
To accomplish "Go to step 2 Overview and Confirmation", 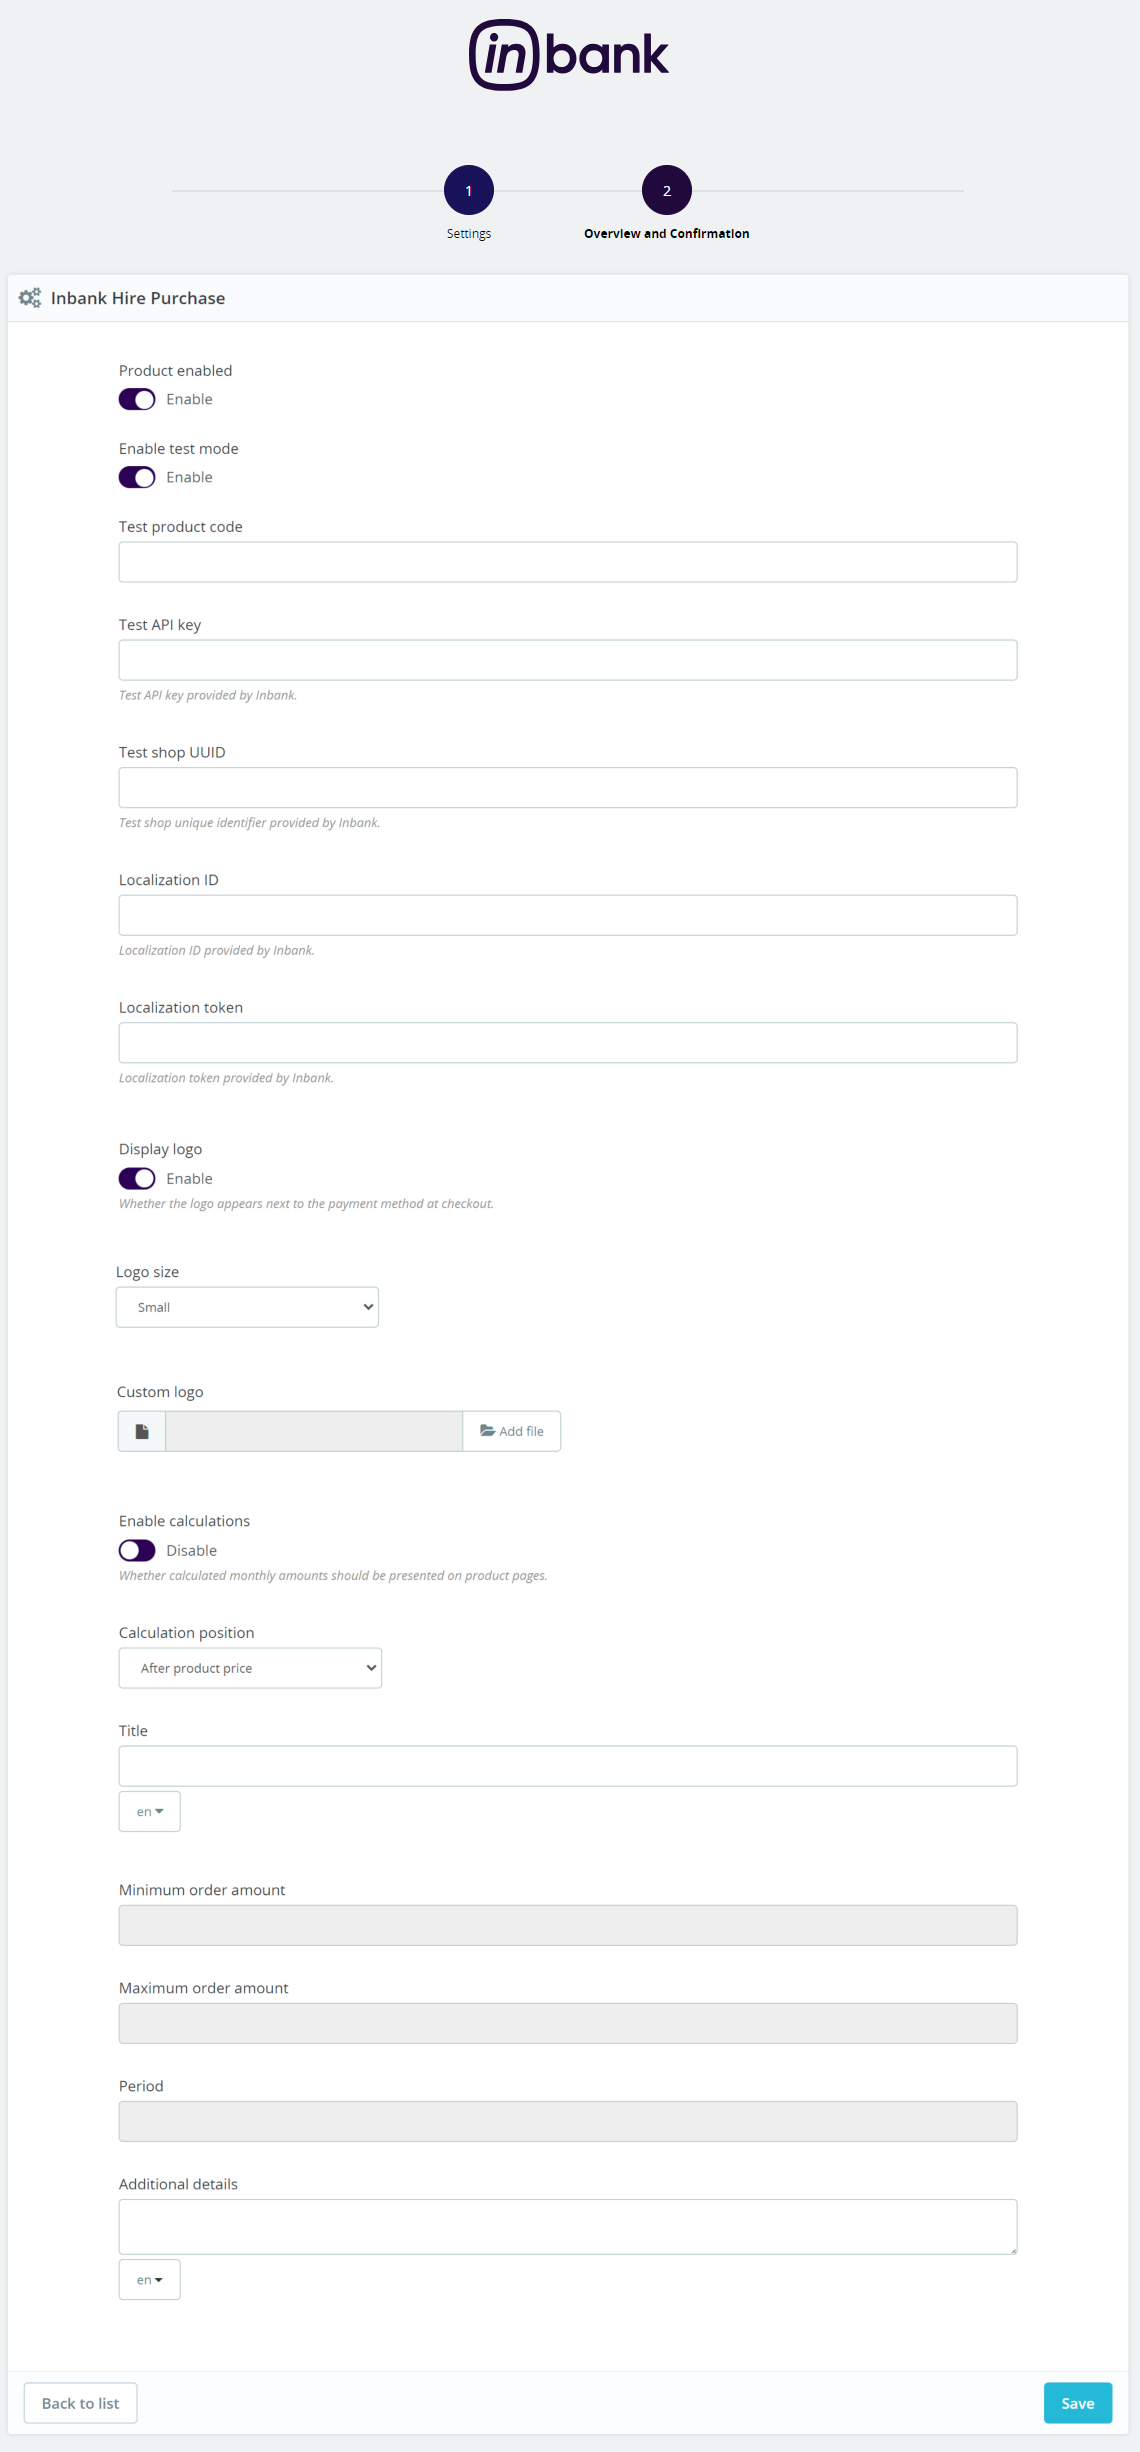I will tap(666, 190).
